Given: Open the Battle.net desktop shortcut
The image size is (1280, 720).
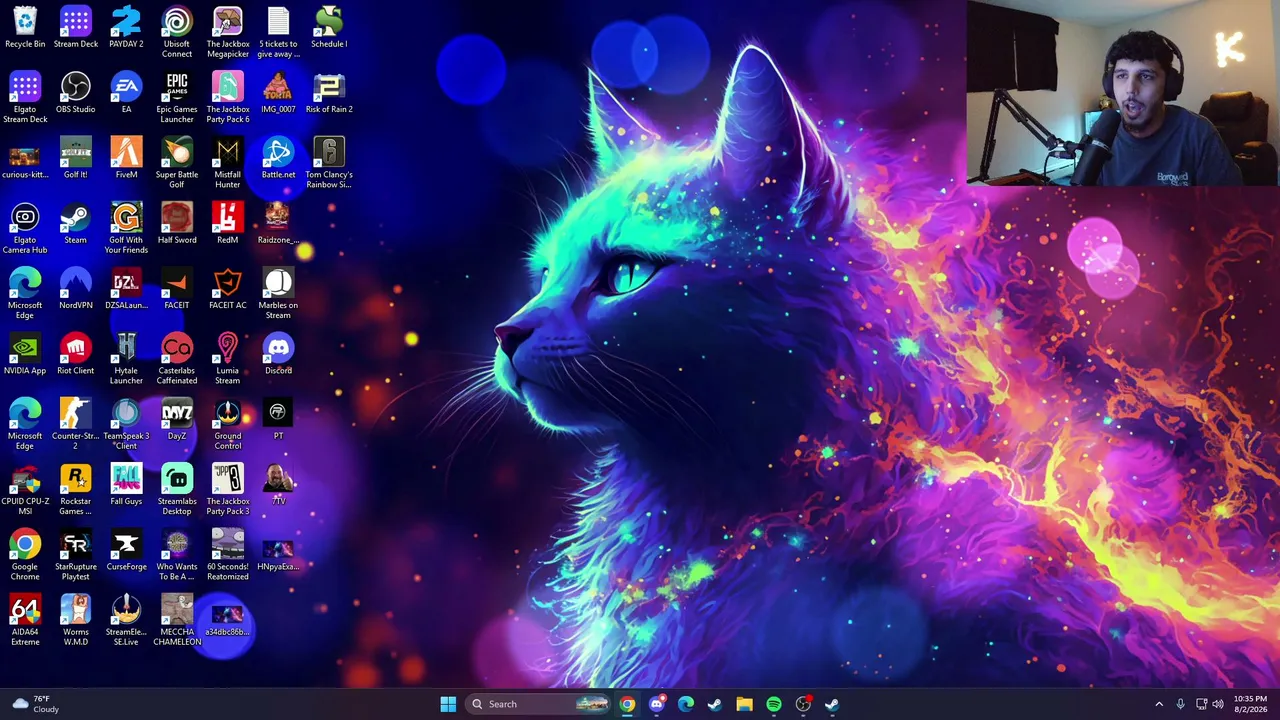Looking at the screenshot, I should [278, 158].
